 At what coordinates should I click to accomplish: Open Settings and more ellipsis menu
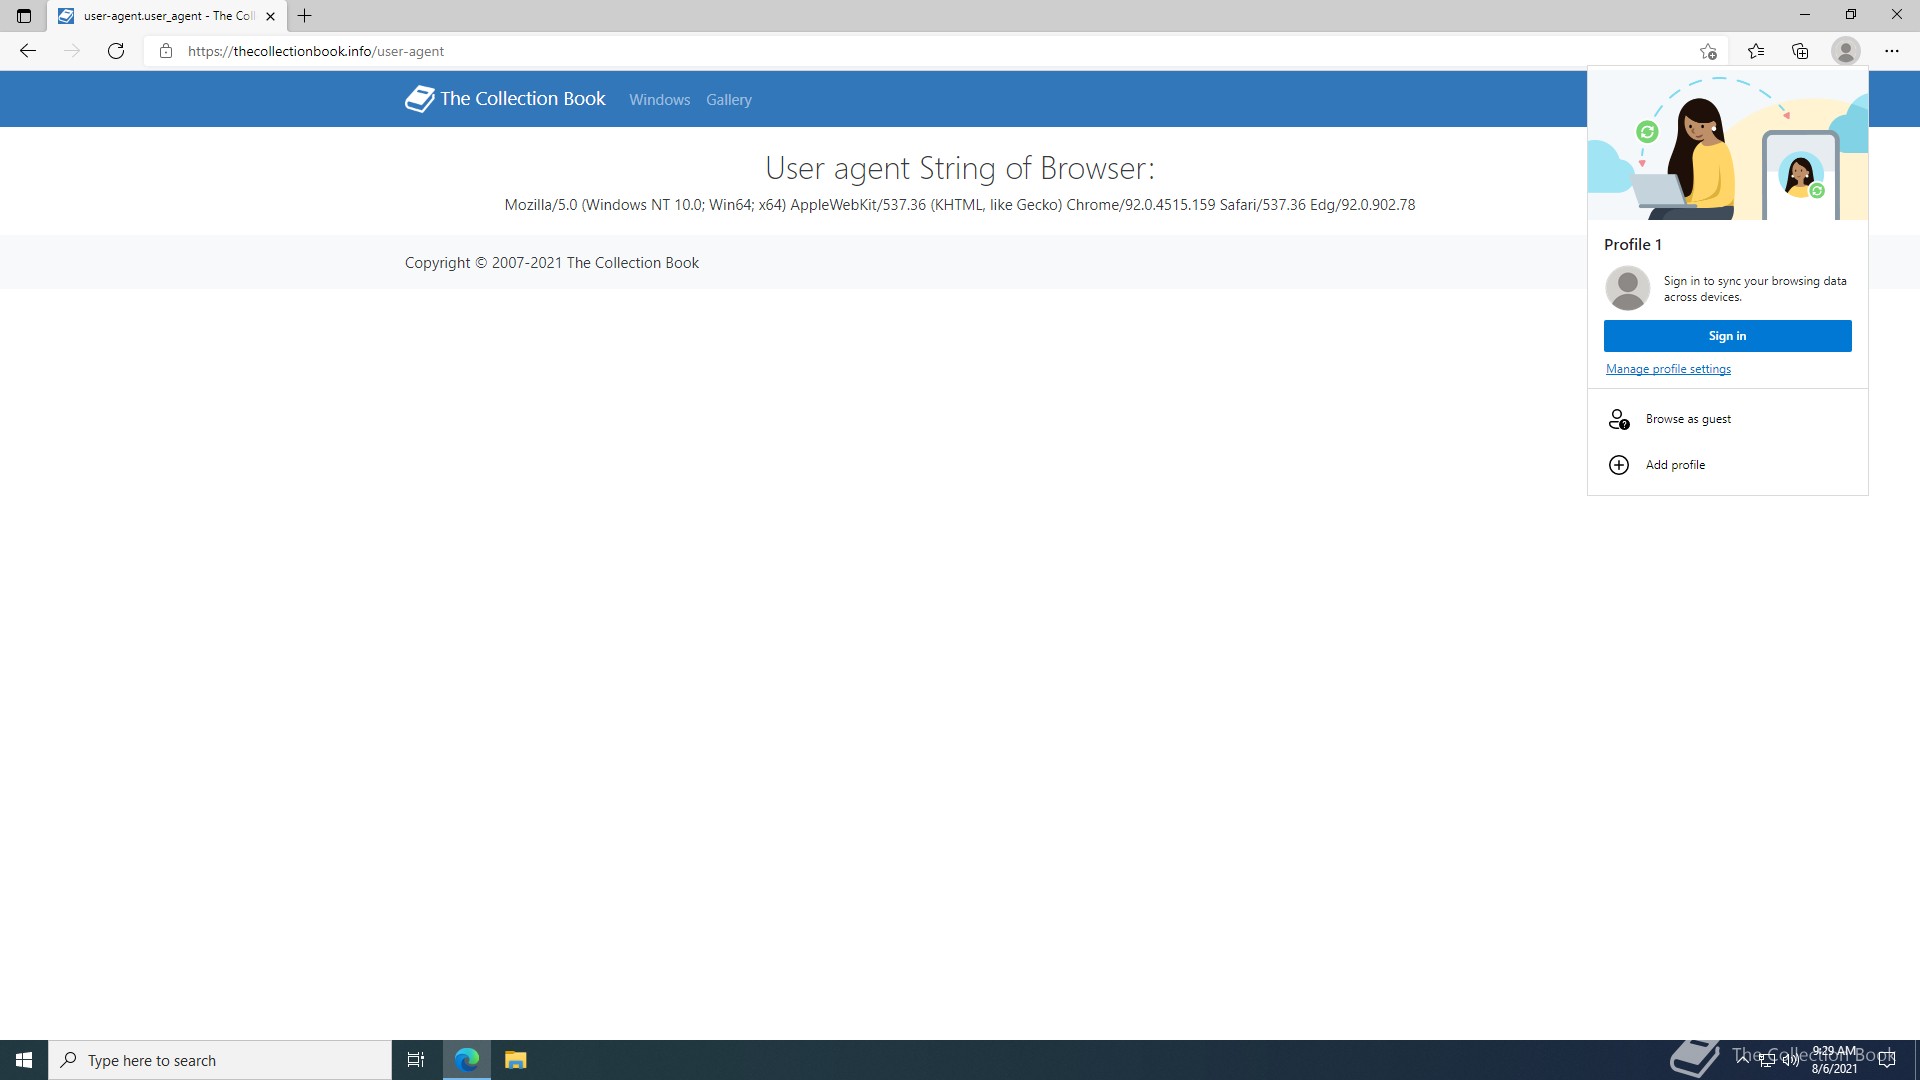(x=1891, y=51)
